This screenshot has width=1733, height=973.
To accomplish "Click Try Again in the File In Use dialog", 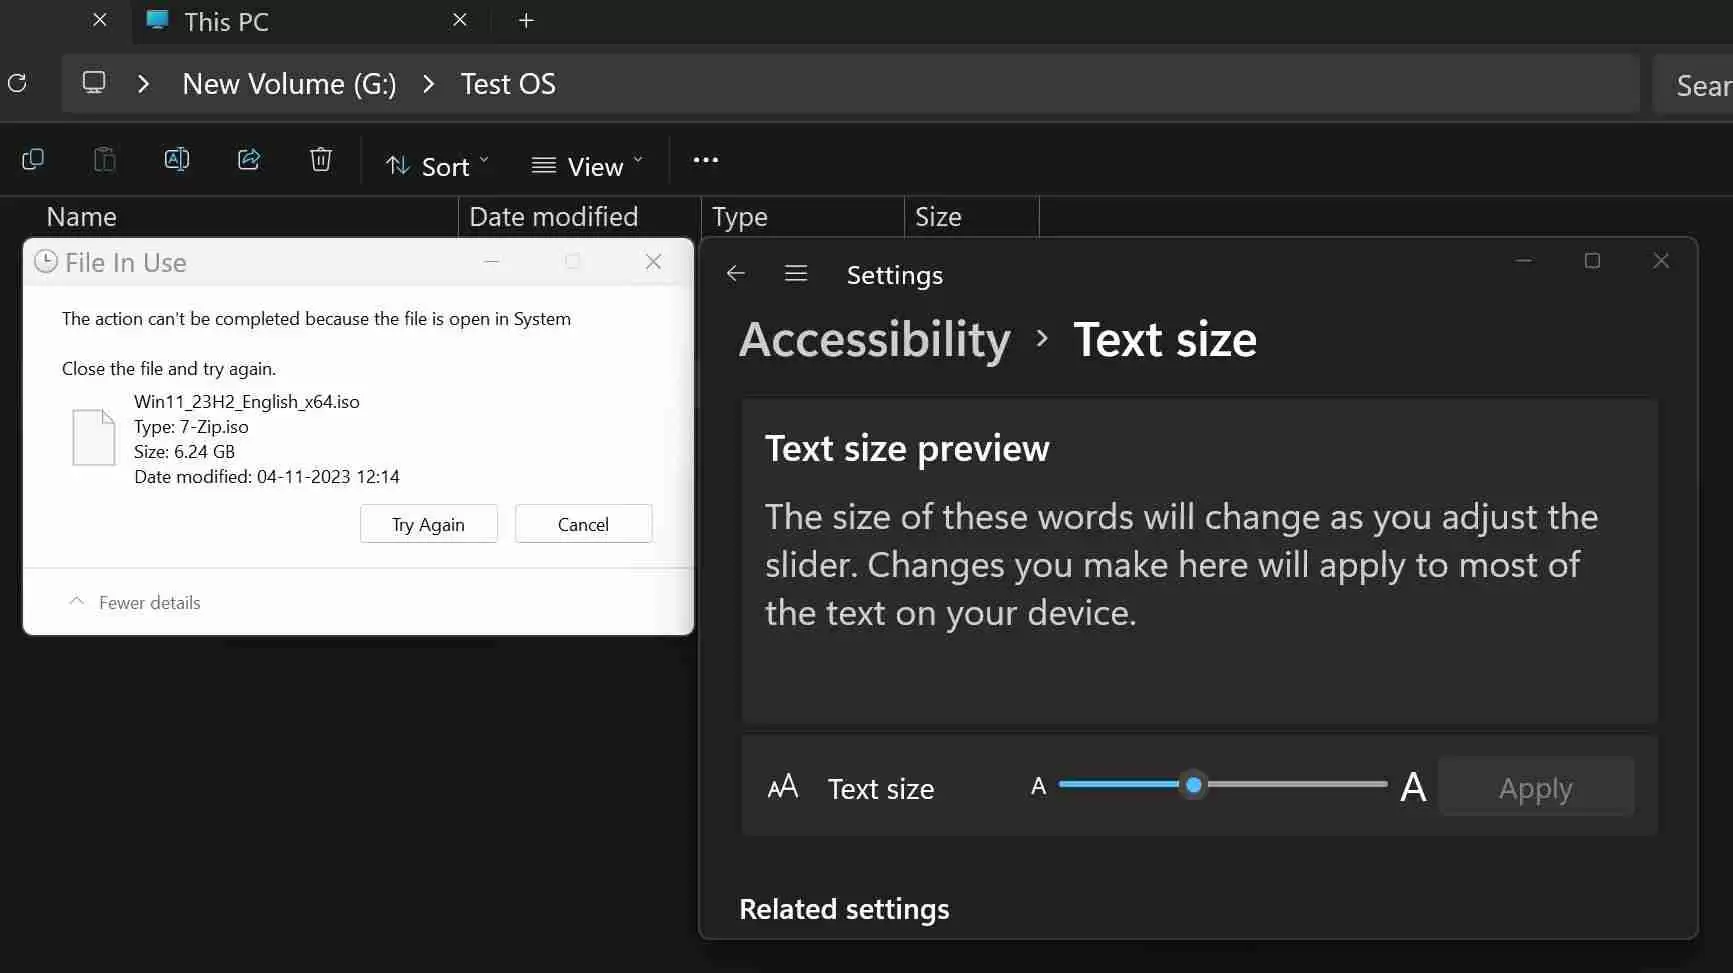I will pos(428,523).
